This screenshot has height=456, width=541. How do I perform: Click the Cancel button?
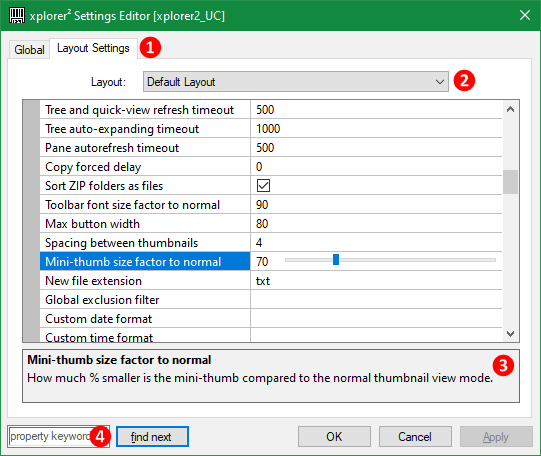coord(415,437)
